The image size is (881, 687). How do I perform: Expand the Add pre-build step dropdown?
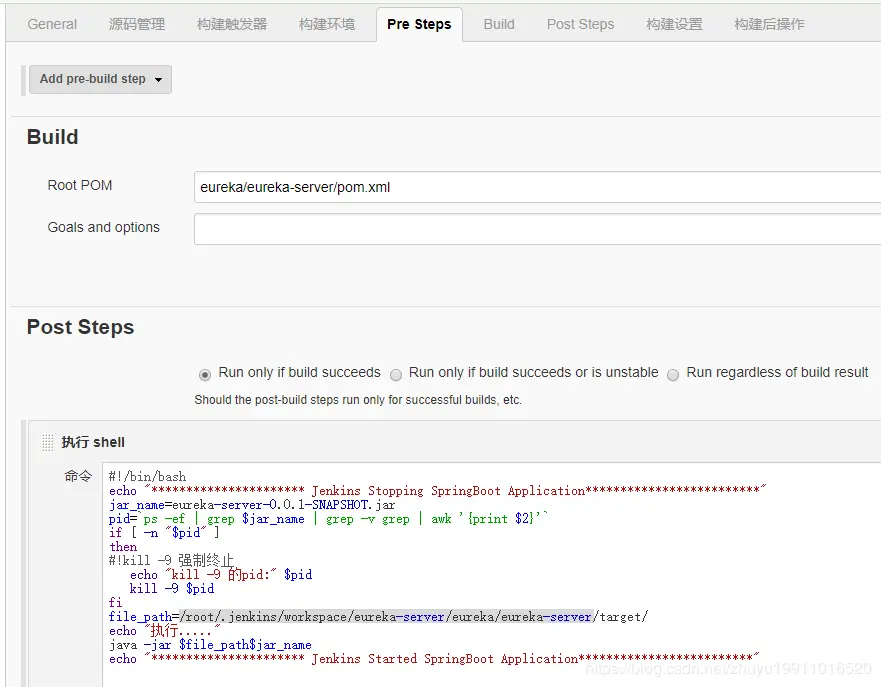[100, 79]
